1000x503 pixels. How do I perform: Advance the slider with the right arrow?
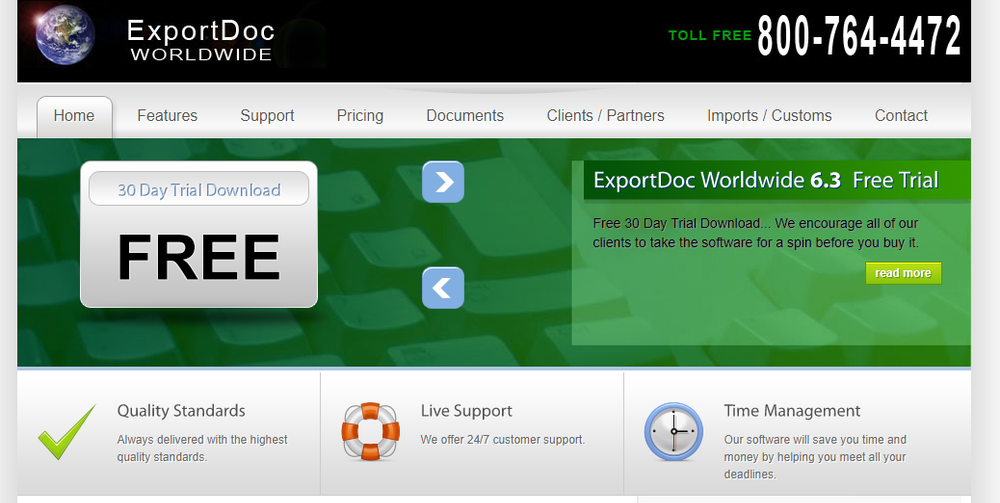(x=443, y=182)
